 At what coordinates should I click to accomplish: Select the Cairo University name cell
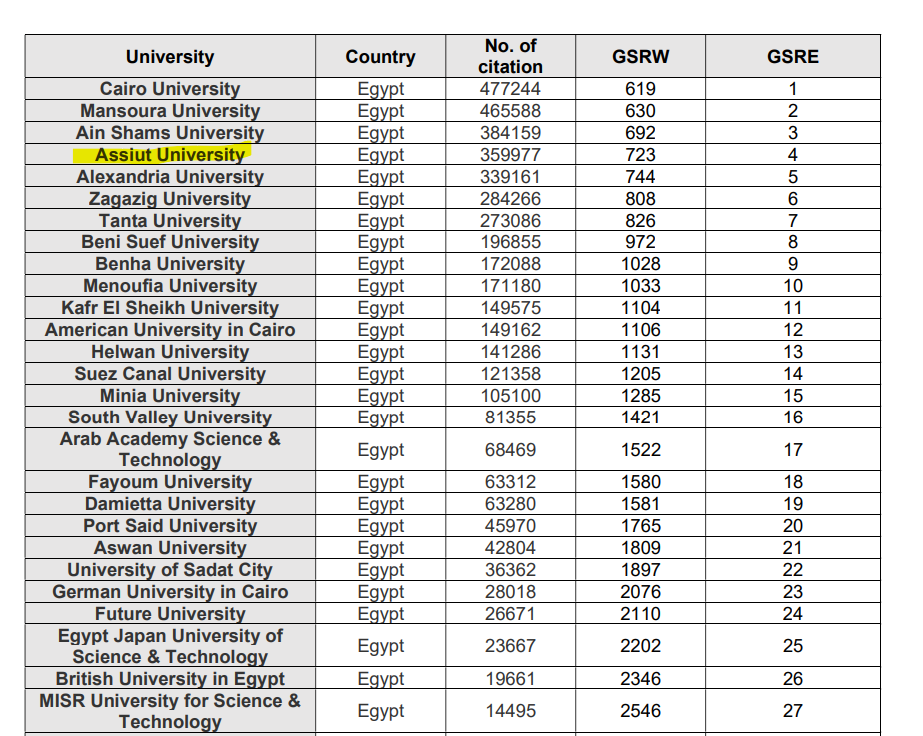click(x=170, y=89)
